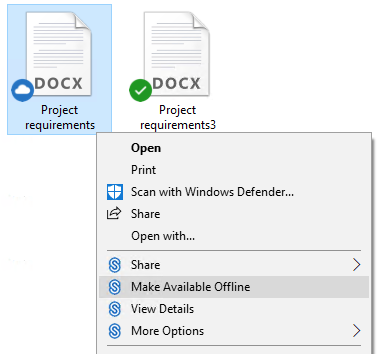Screen dimensions: 391x364
Task: Select the Project requirements DOCX file icon
Action: [x=59, y=54]
